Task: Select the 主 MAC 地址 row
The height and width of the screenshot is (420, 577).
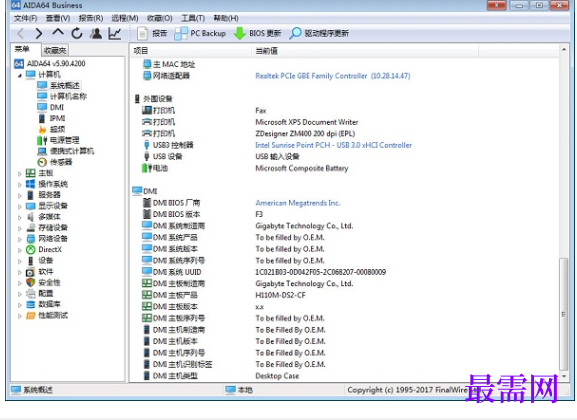Action: tap(344, 64)
